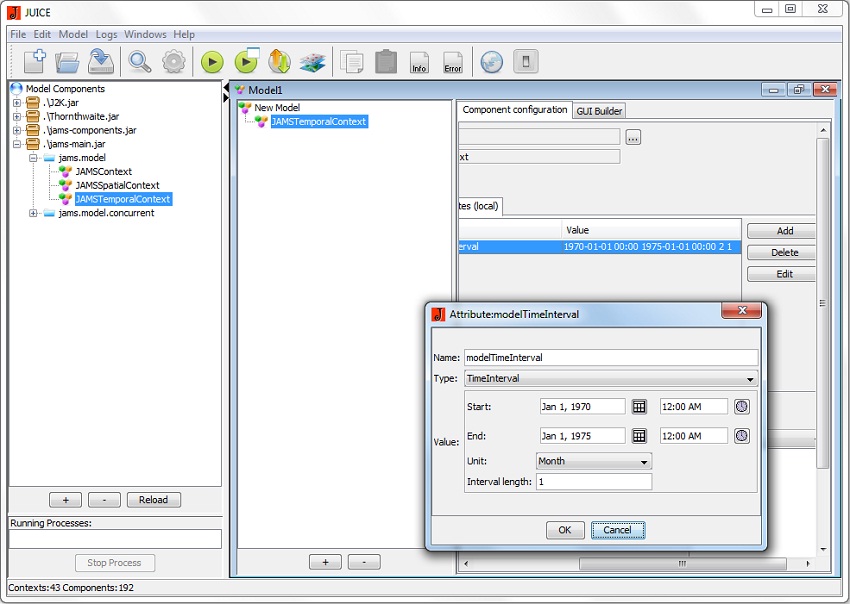Open calendar picker for Start date
This screenshot has width=850, height=604.
tap(639, 407)
